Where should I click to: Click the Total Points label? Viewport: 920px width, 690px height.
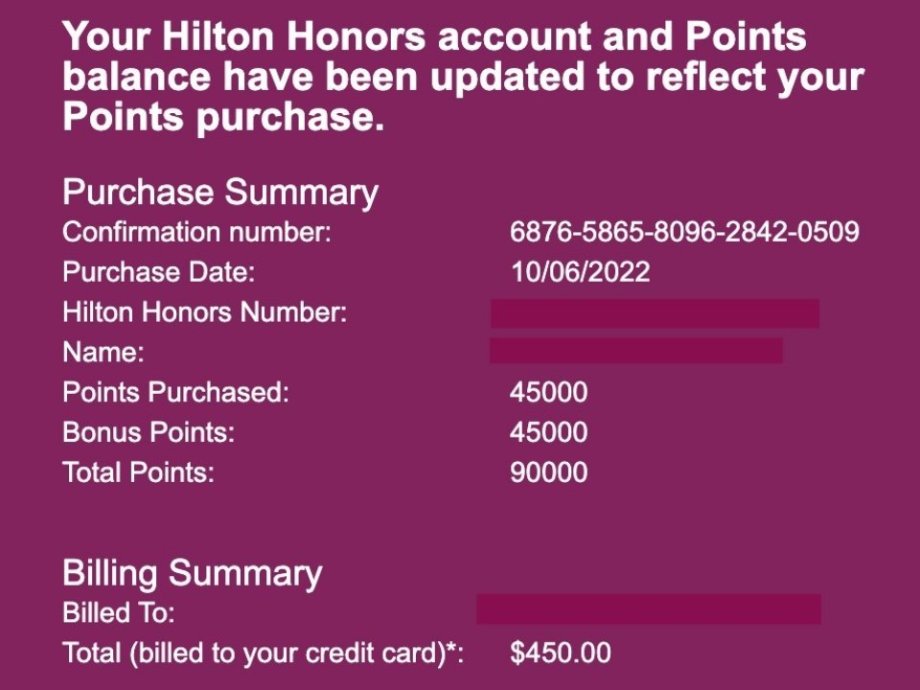(x=138, y=472)
